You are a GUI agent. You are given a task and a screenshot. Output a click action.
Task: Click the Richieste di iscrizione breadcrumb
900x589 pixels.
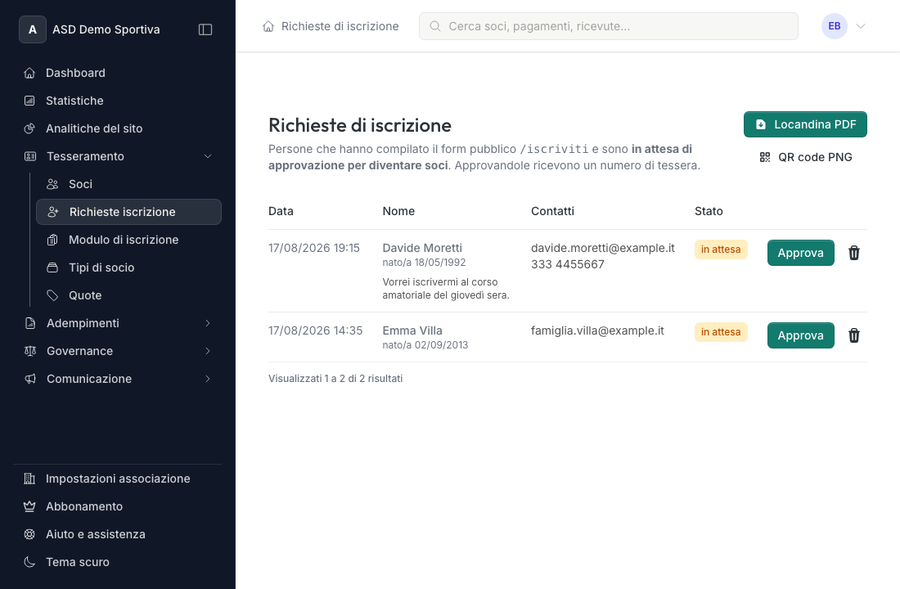coord(340,26)
